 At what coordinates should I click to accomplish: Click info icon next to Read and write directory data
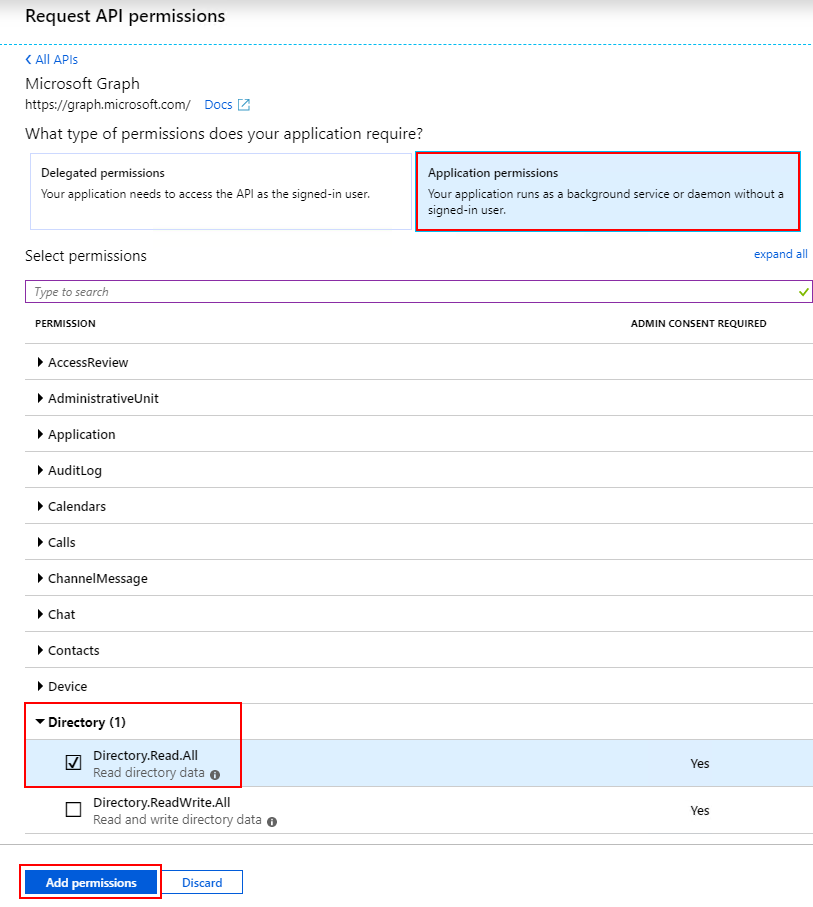[x=272, y=821]
